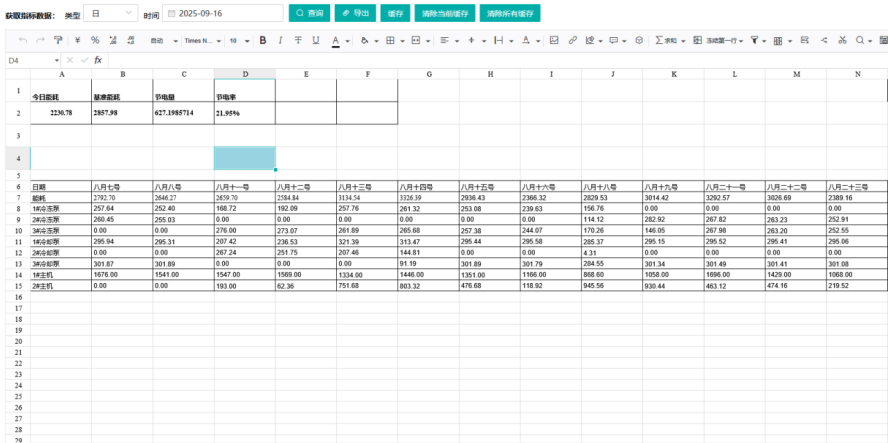Open the text color picker

[x=337, y=41]
